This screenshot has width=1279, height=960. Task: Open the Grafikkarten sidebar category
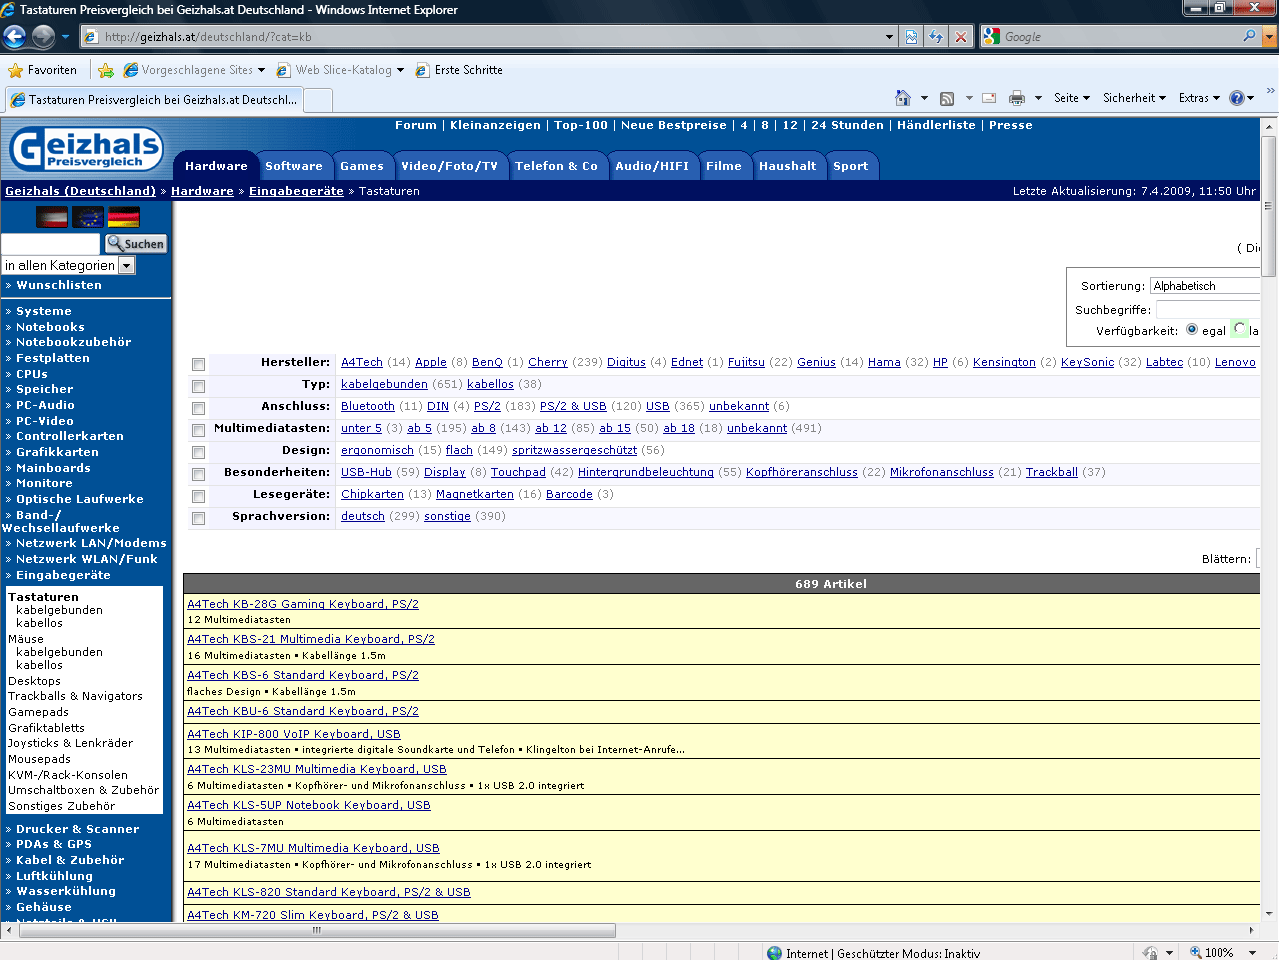pos(57,452)
